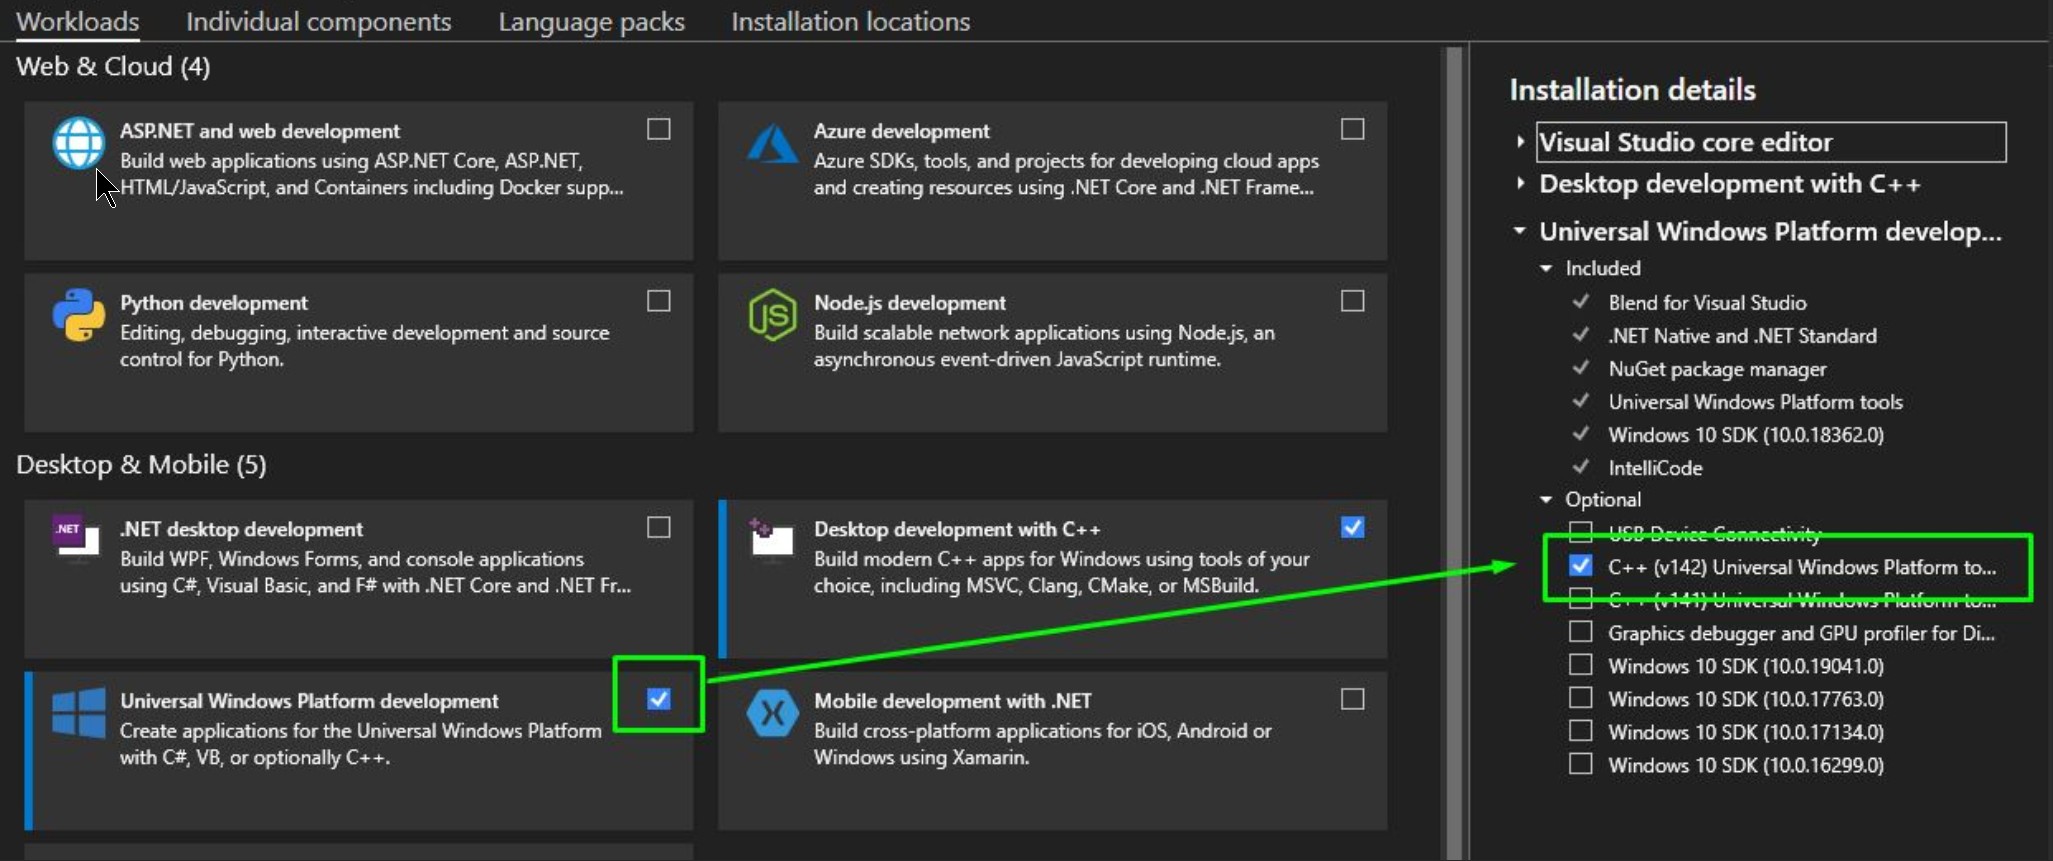
Task: Click Universal Windows Platform development card title
Action: 309,701
